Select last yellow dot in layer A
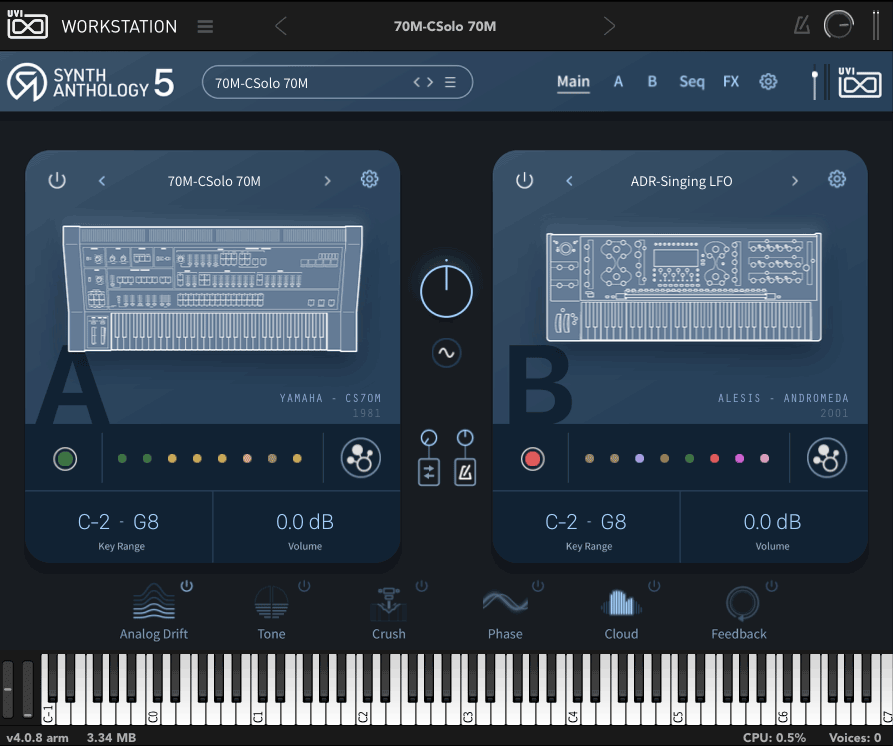Screen dimensions: 893x746 pyautogui.click(x=297, y=458)
